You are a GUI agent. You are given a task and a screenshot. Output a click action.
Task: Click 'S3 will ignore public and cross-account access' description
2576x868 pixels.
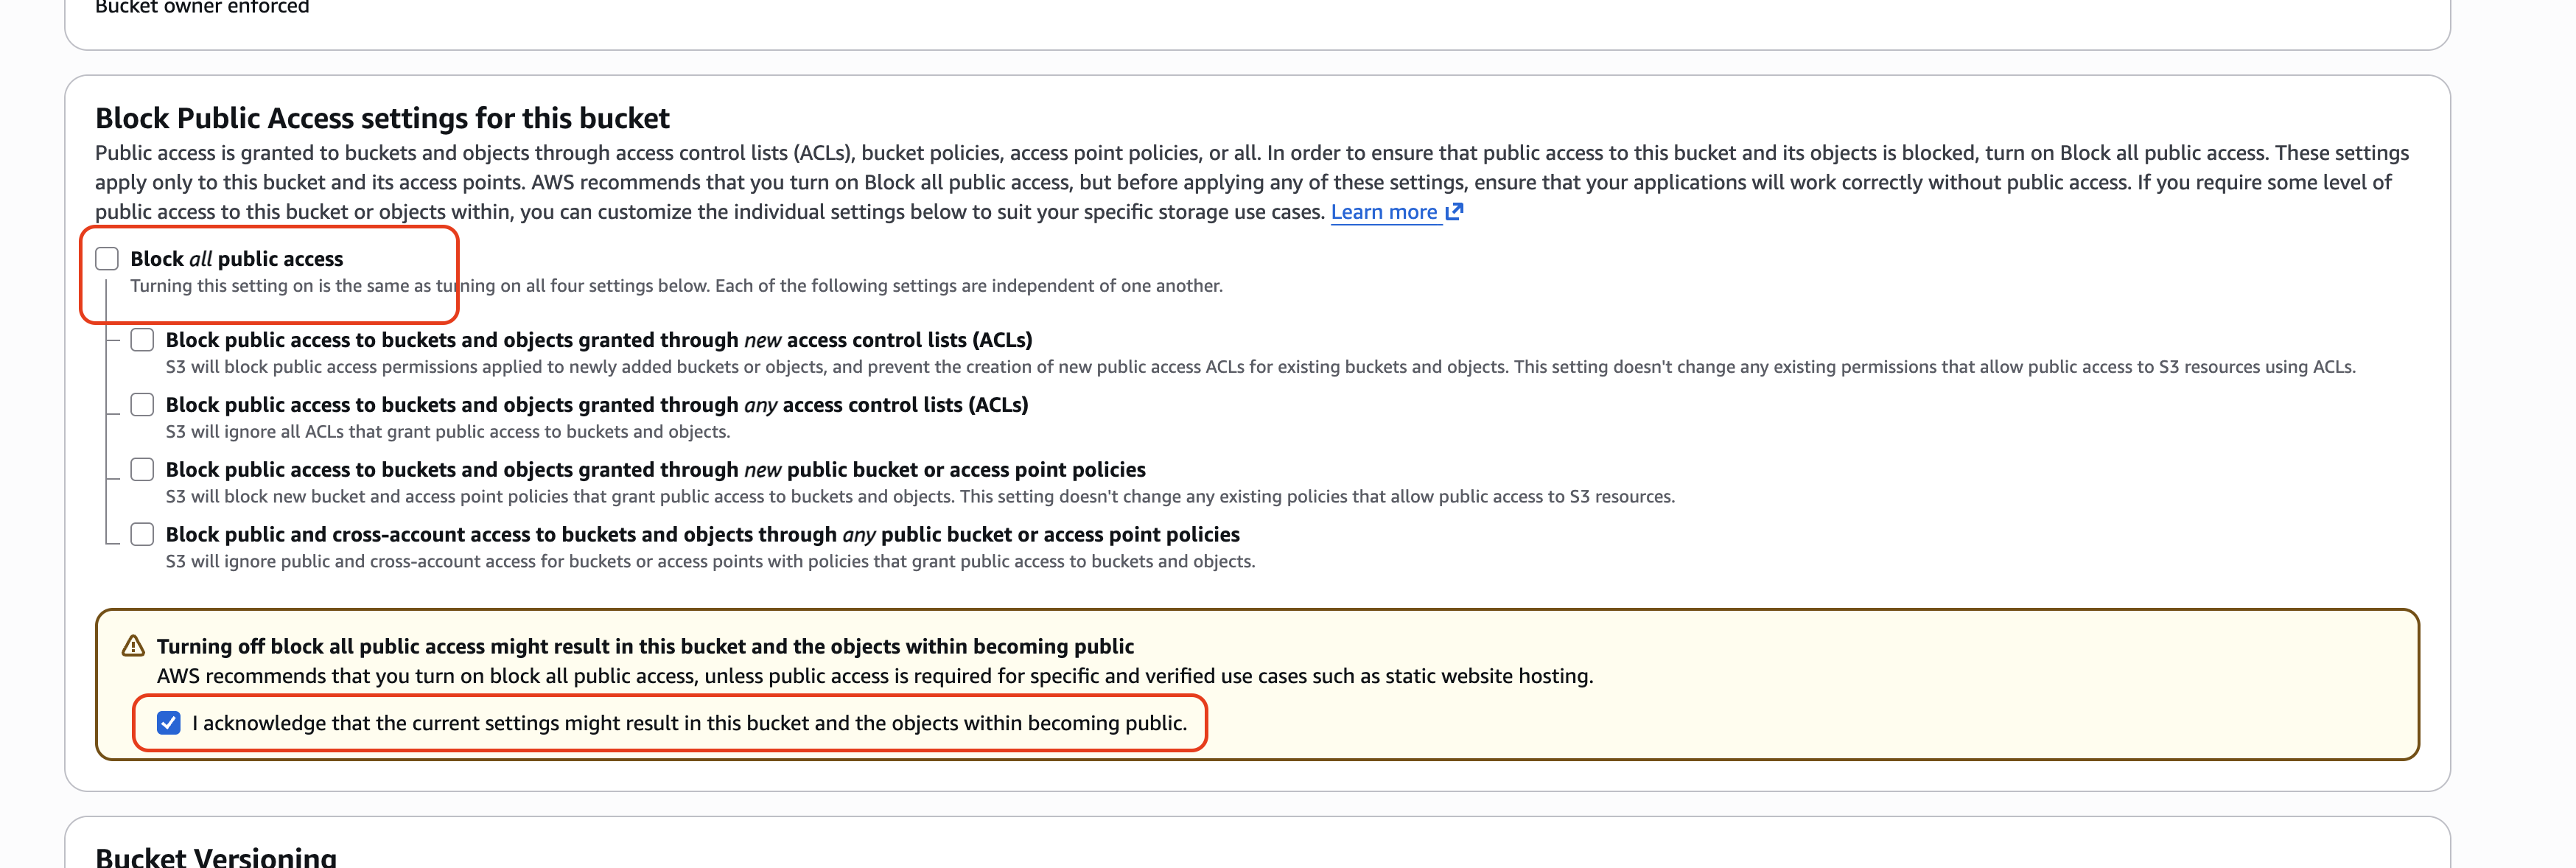710,562
